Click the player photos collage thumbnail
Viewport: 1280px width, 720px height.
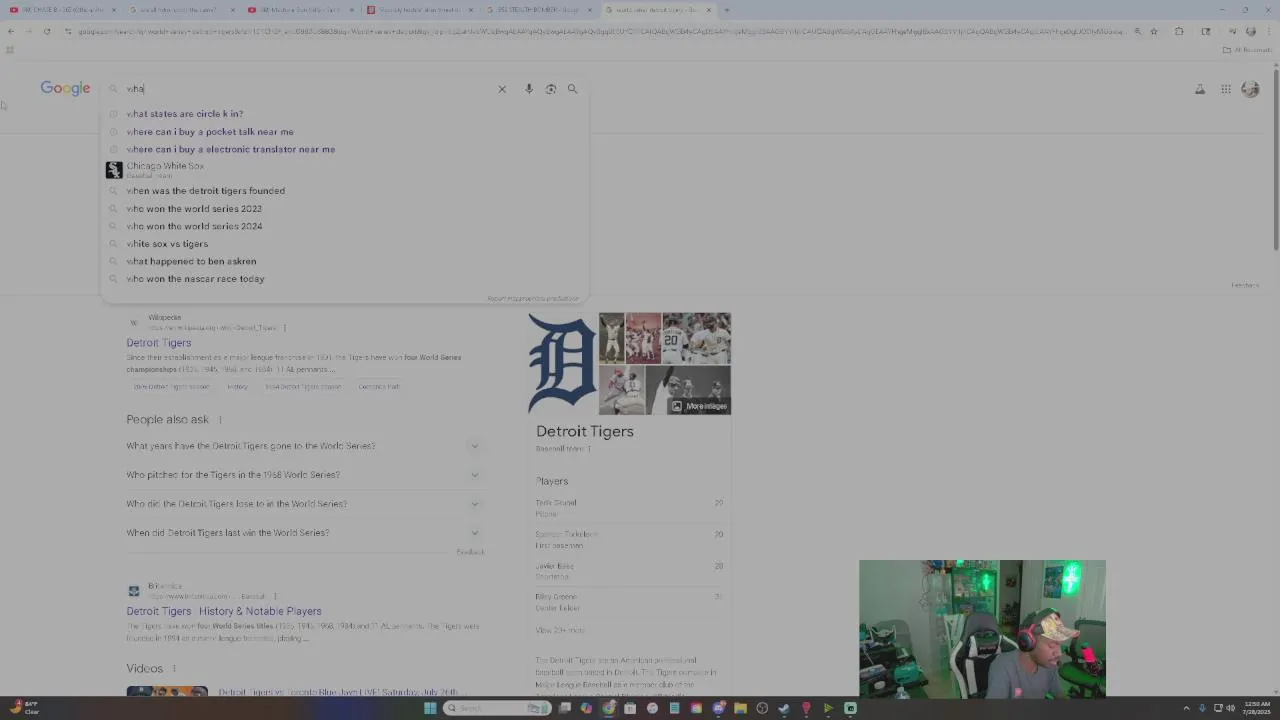(x=665, y=363)
